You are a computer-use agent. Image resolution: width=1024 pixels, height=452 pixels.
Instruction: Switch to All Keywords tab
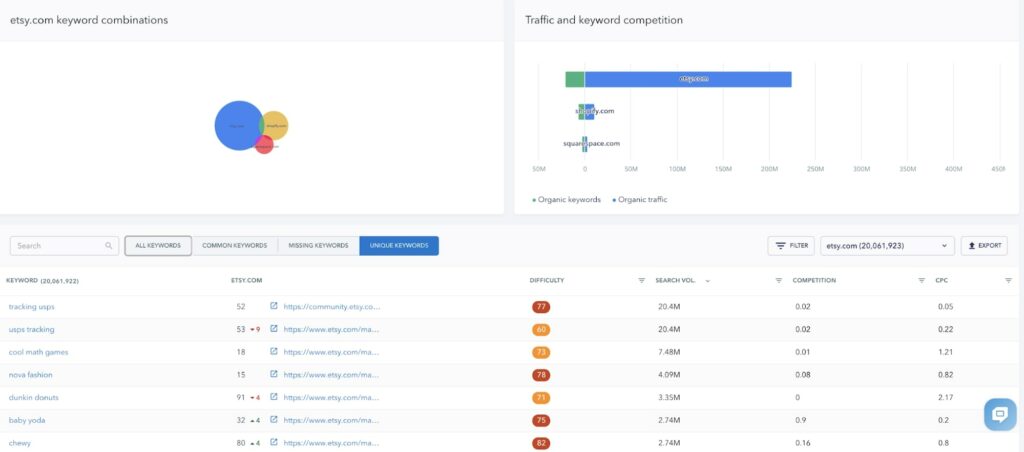point(158,246)
